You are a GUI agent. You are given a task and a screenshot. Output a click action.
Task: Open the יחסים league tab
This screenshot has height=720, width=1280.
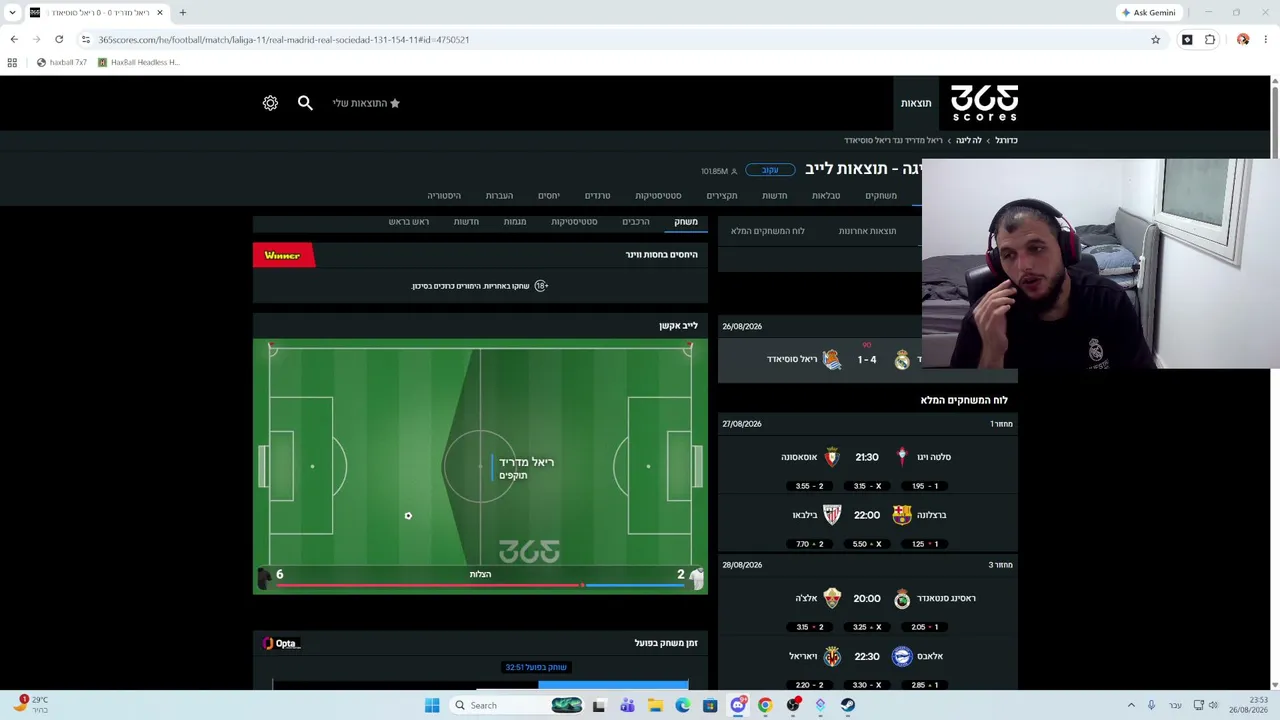tap(549, 195)
